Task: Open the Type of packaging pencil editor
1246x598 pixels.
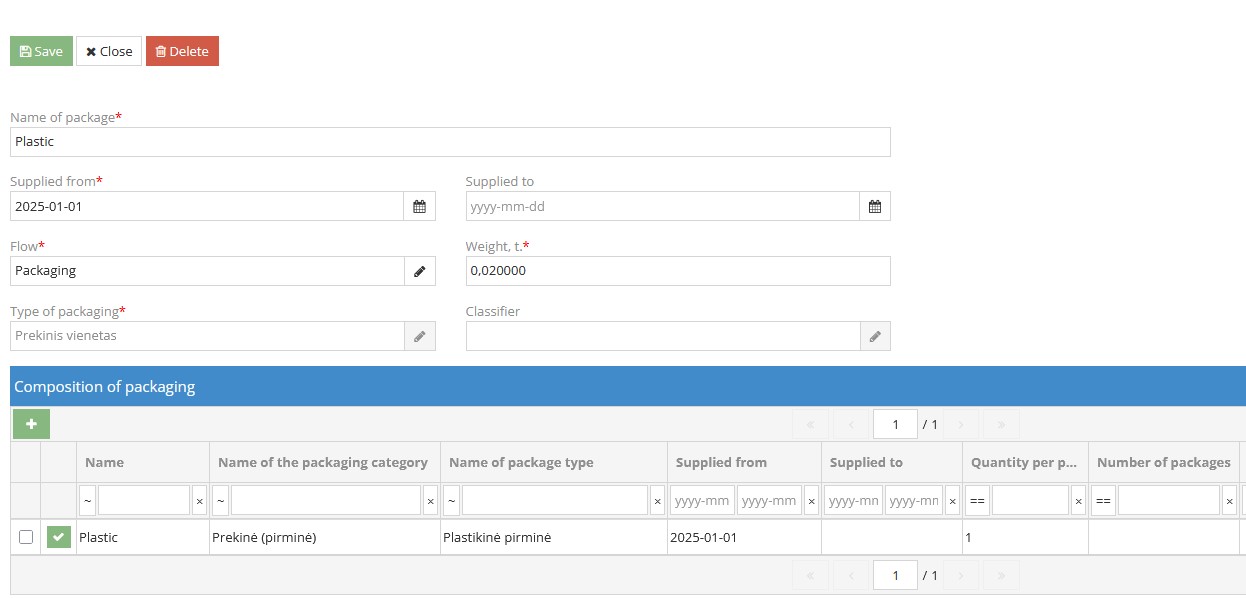Action: pos(420,336)
